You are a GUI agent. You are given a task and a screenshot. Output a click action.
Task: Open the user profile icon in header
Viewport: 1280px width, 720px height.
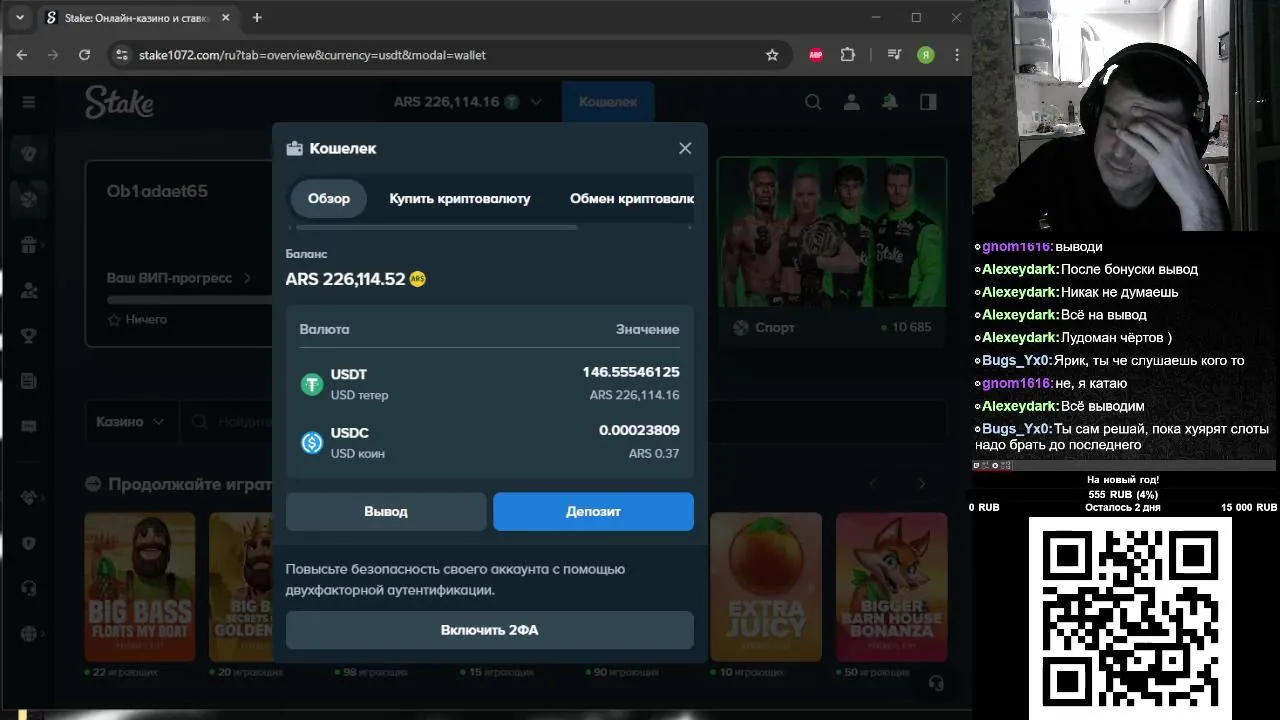click(x=851, y=102)
